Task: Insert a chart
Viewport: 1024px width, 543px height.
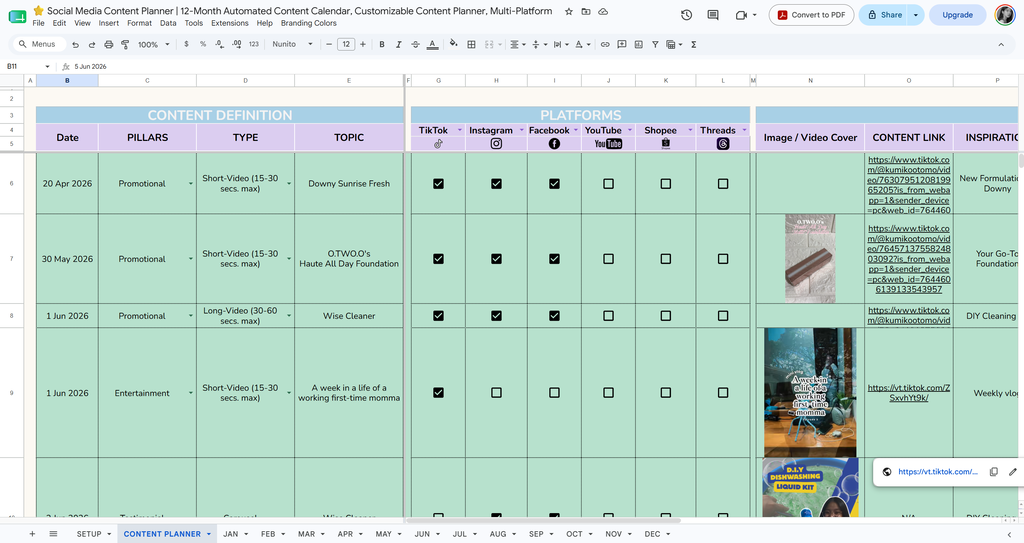Action: (638, 44)
